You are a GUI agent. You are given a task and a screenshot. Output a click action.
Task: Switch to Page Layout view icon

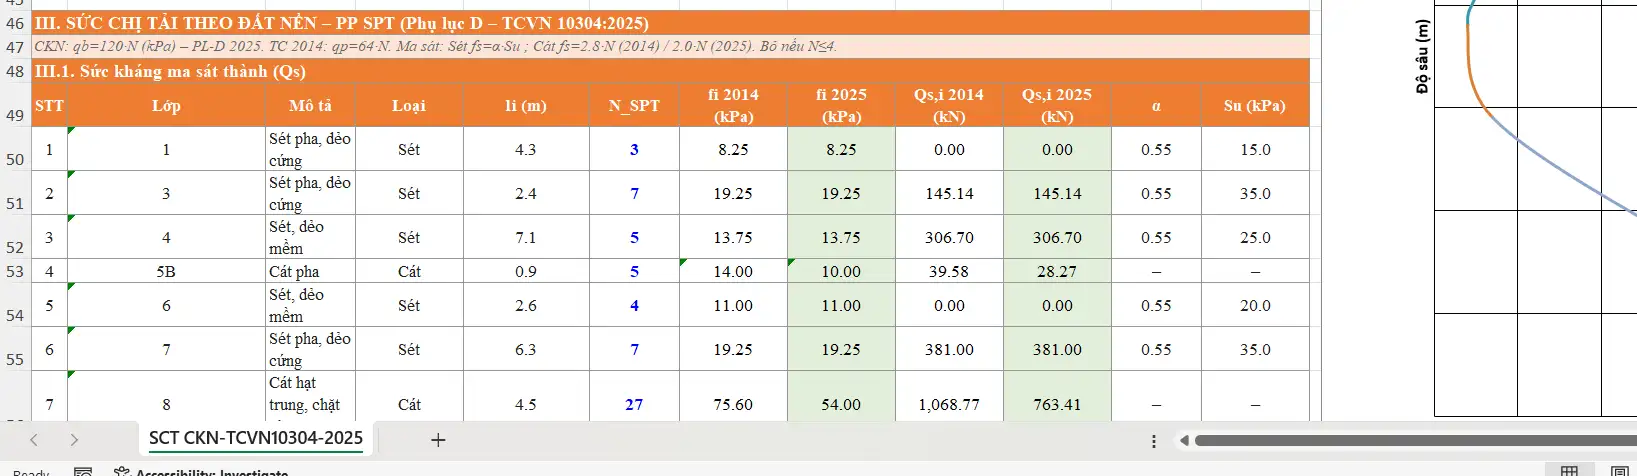coord(1619,472)
